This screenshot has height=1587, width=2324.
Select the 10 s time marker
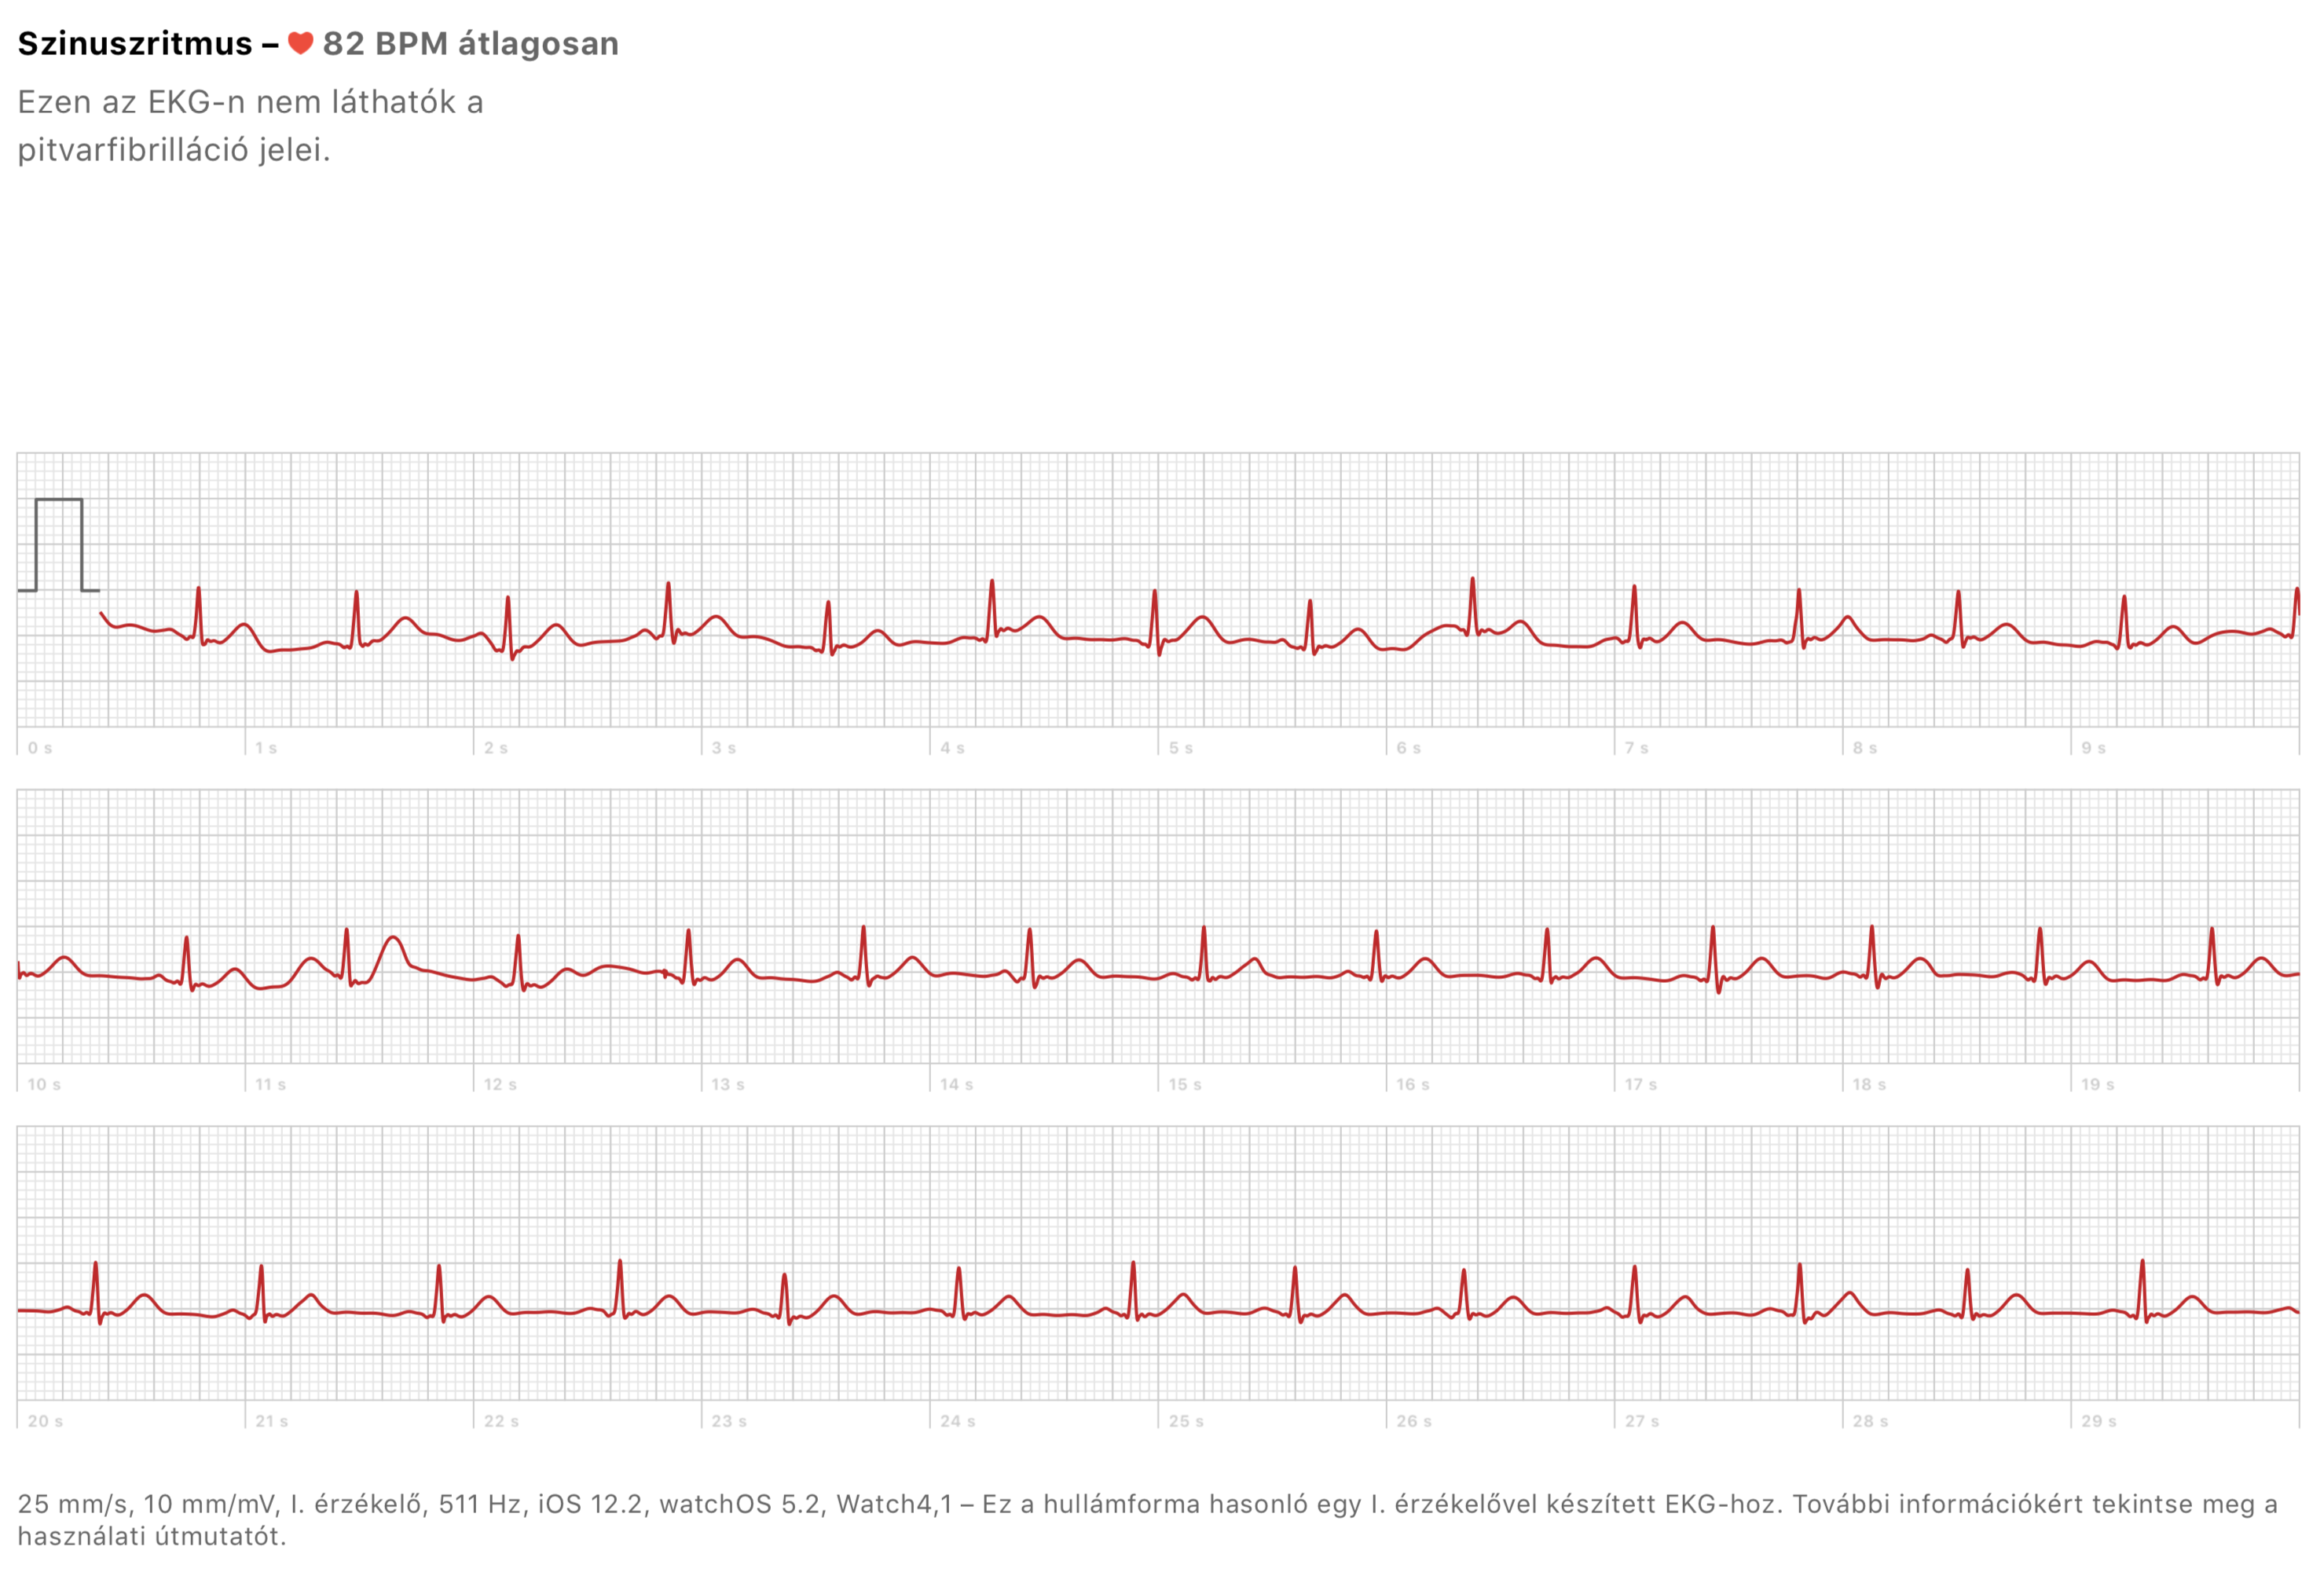(44, 1085)
